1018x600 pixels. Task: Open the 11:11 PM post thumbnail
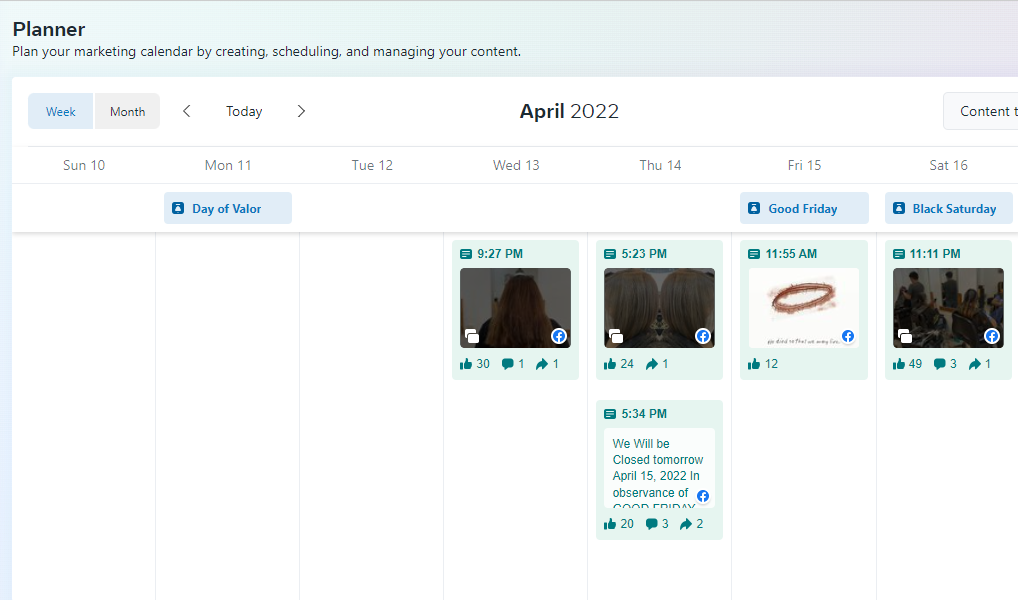pos(949,308)
